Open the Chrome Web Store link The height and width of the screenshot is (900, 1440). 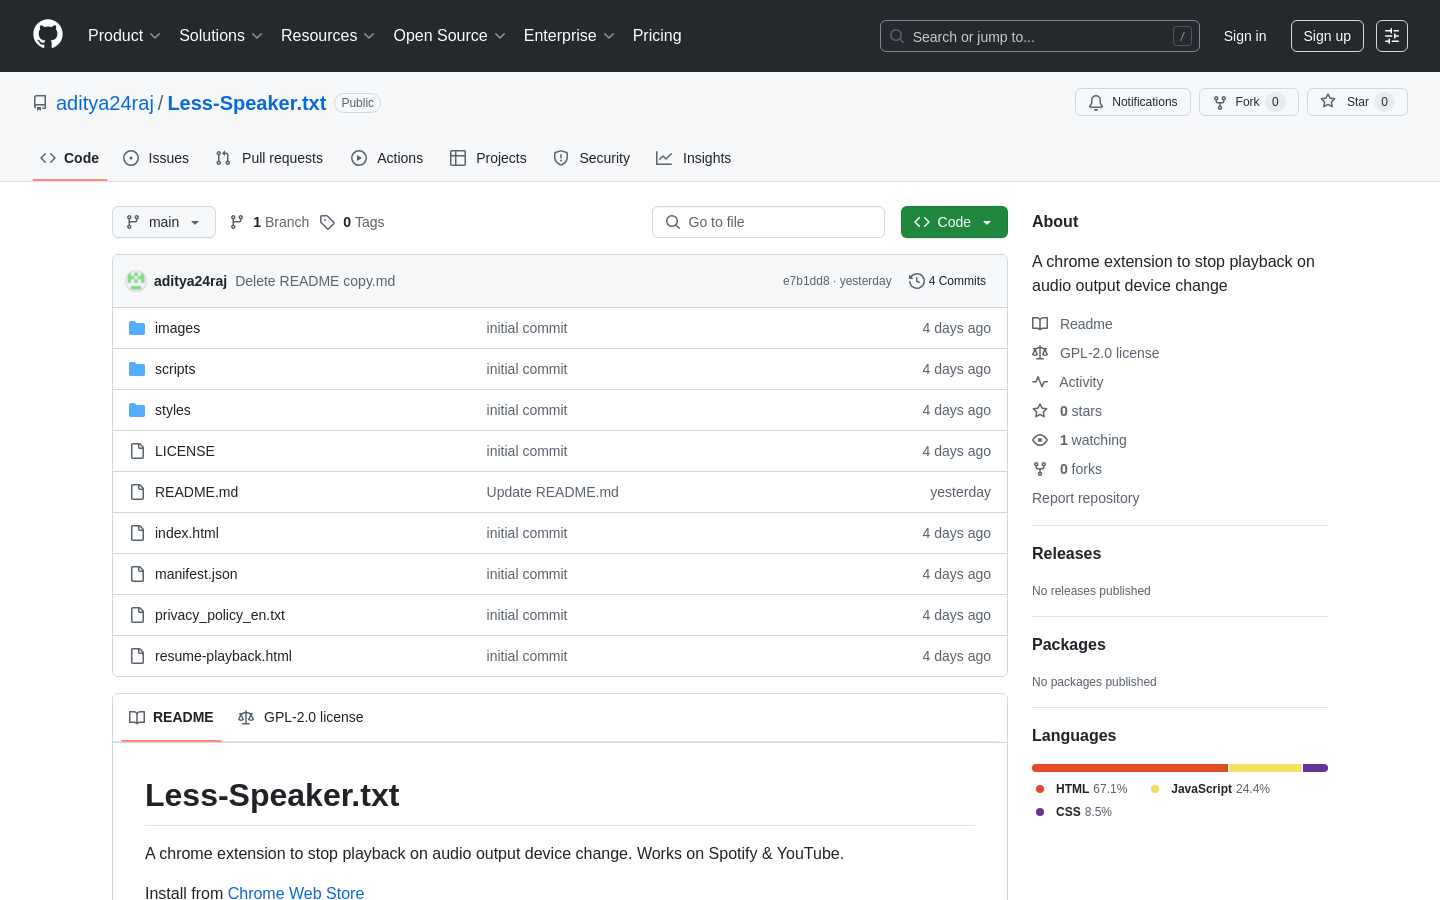(x=296, y=893)
